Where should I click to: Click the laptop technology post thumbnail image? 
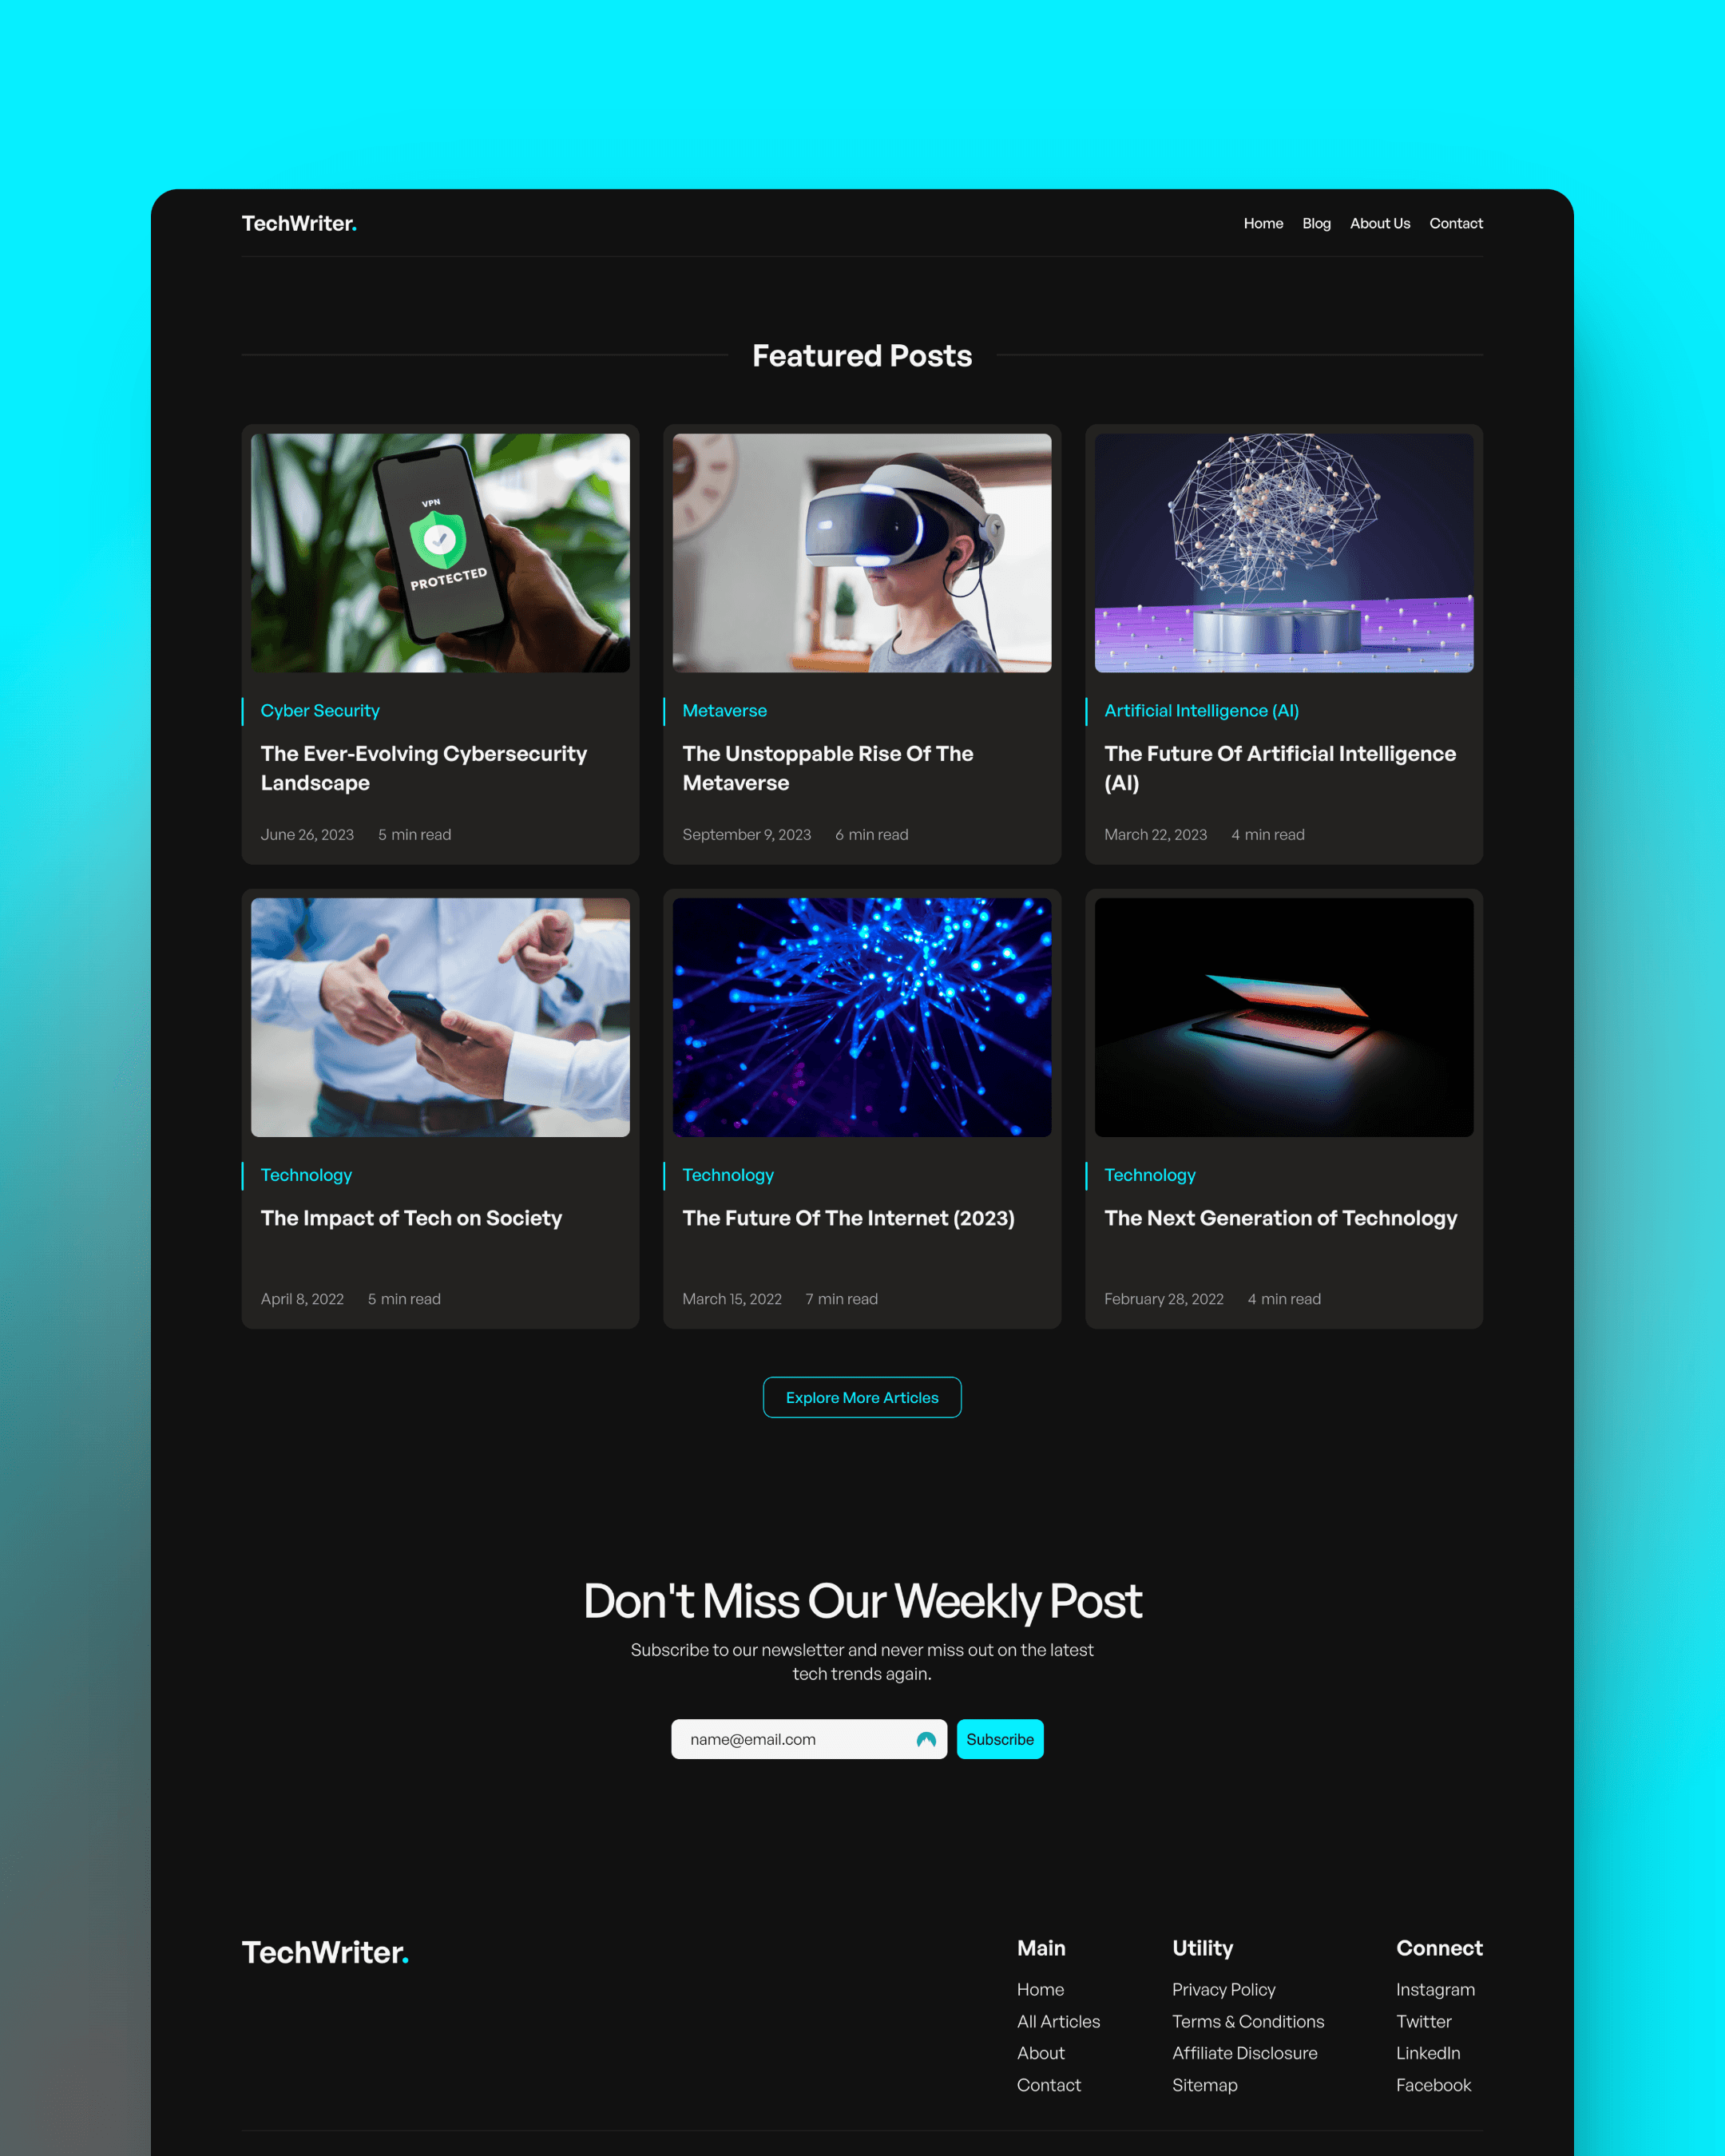[1283, 1016]
